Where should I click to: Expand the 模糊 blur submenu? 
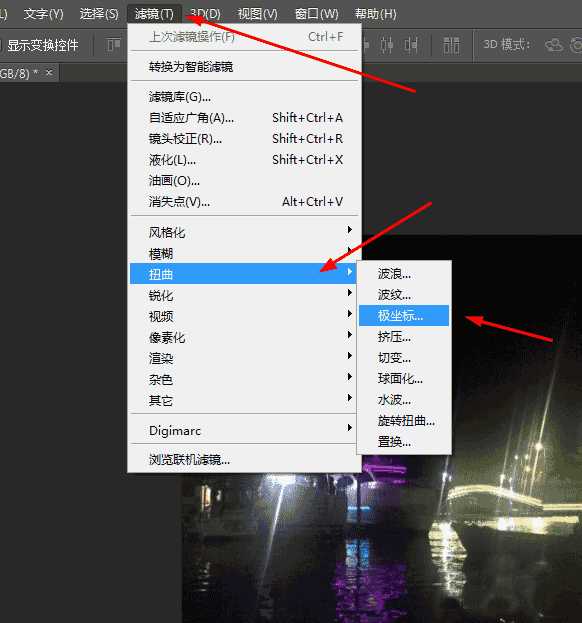(244, 253)
